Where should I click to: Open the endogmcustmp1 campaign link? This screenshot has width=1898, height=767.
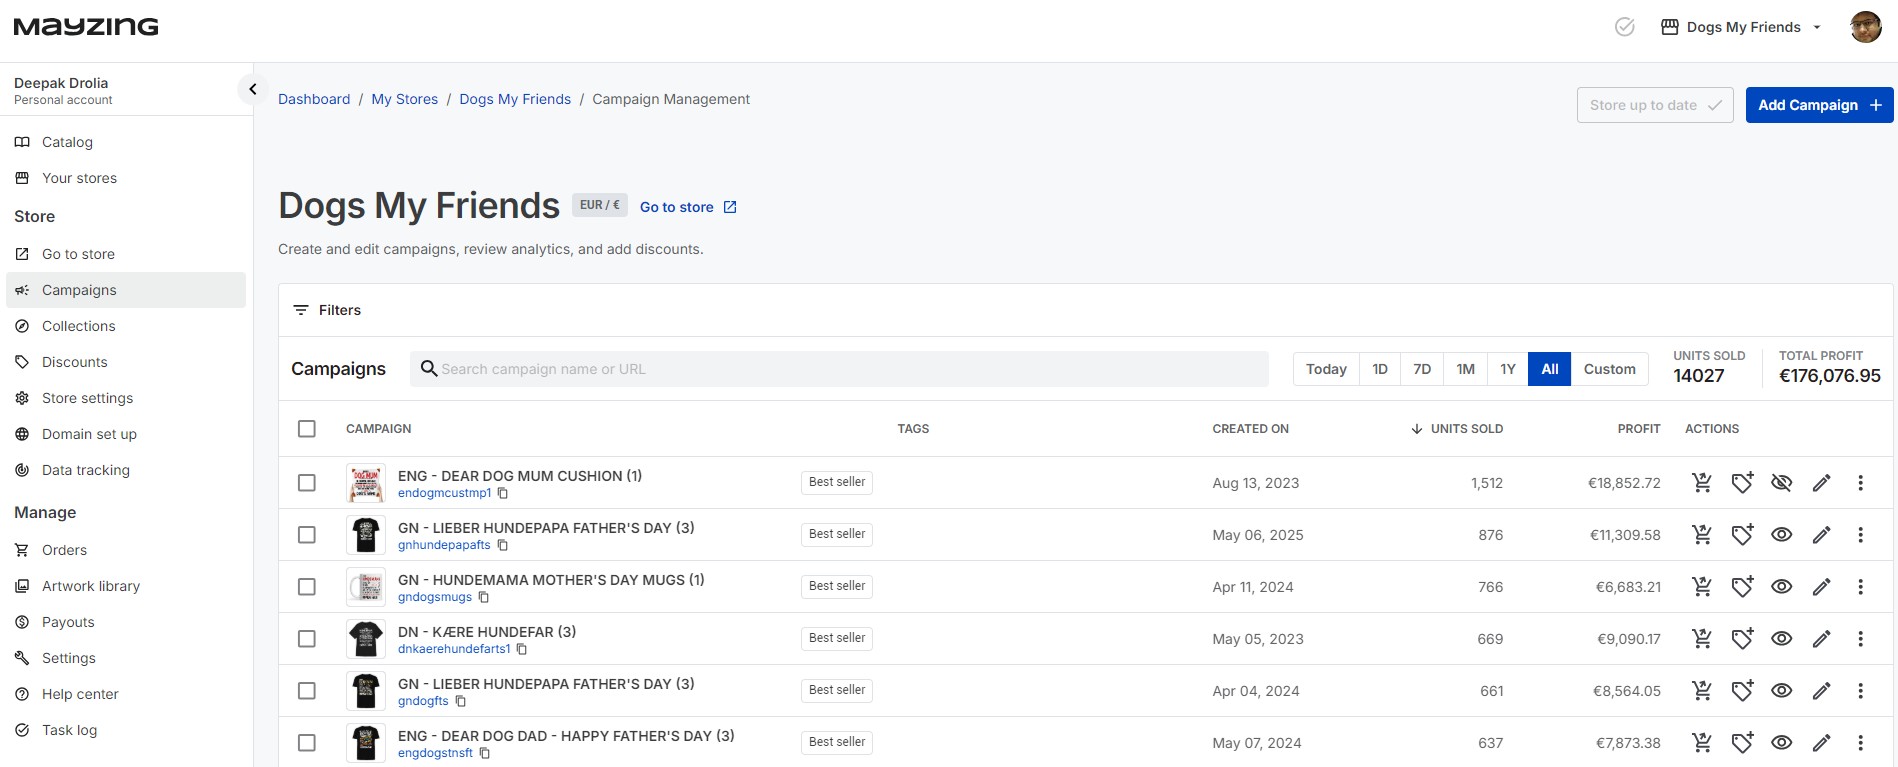(444, 493)
